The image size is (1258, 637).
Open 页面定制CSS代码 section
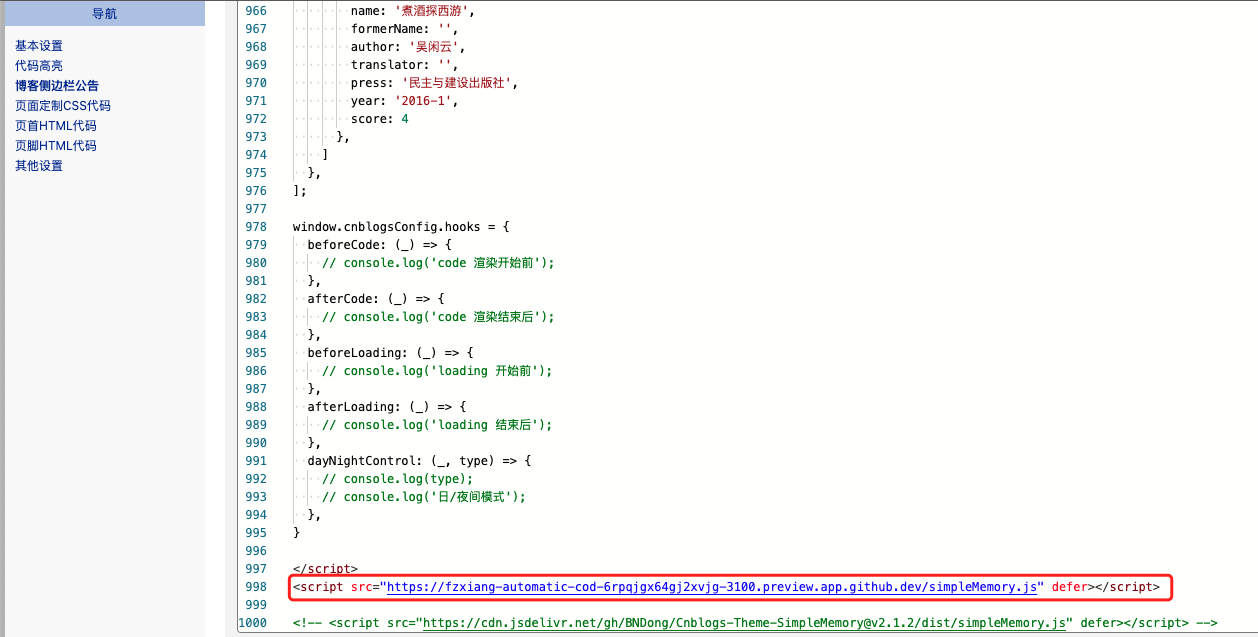(63, 106)
